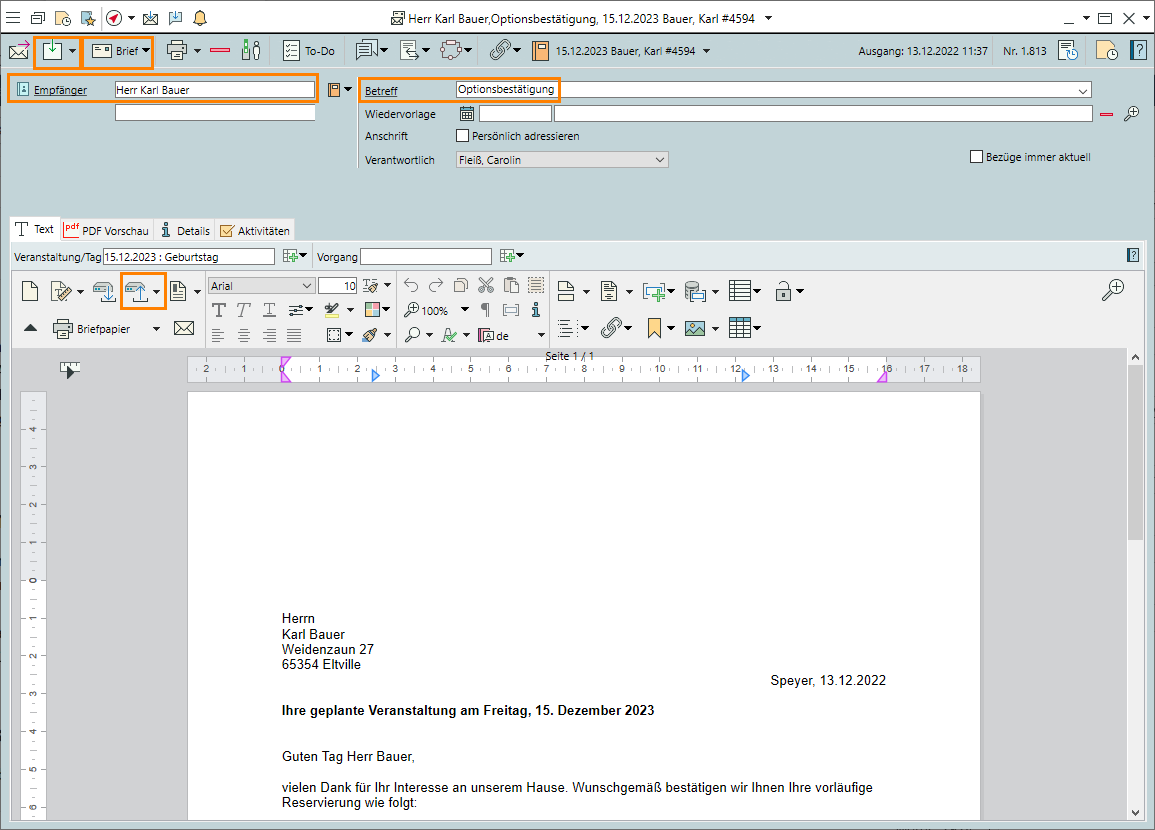Click the notification bell icon in title bar
Image resolution: width=1155 pixels, height=830 pixels.
click(x=200, y=18)
